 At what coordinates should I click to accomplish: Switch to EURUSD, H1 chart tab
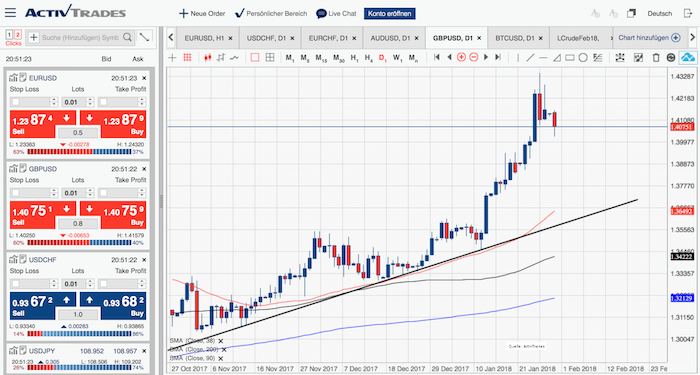click(208, 38)
